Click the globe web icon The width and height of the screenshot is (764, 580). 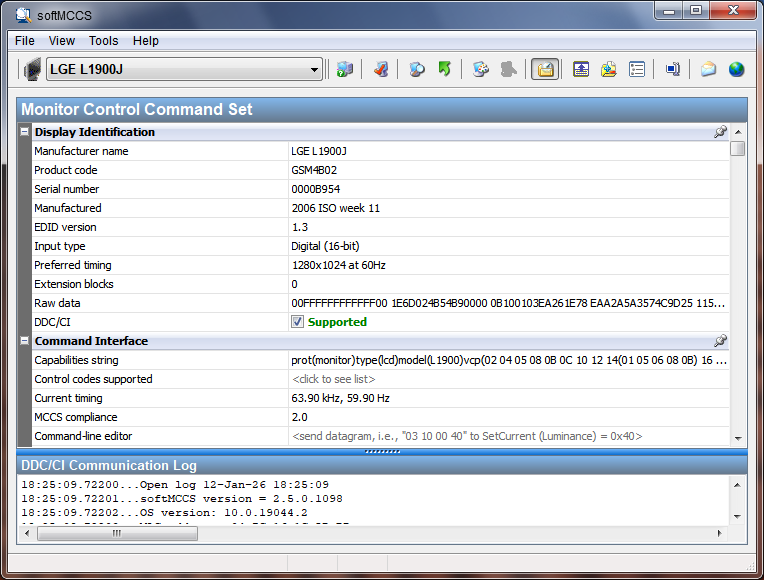(736, 69)
